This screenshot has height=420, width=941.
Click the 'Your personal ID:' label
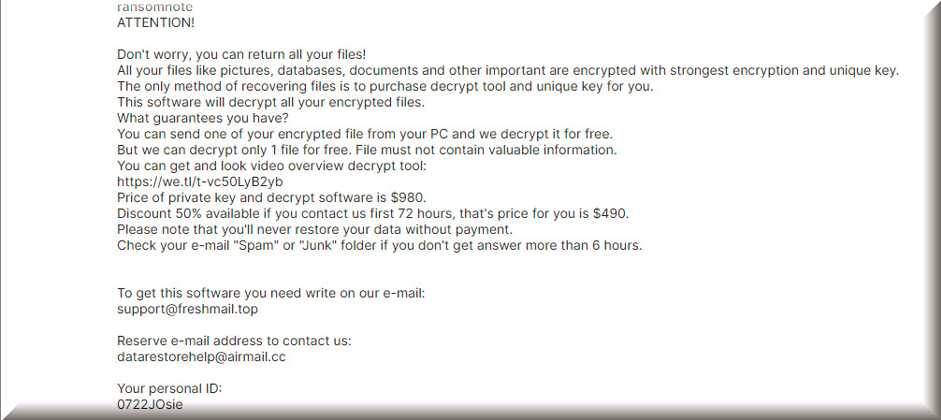[169, 389]
